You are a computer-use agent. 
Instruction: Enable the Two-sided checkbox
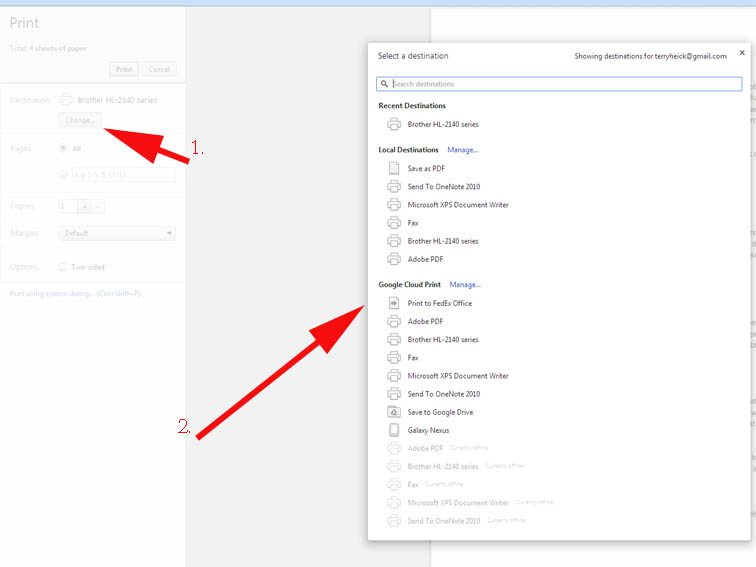point(63,267)
